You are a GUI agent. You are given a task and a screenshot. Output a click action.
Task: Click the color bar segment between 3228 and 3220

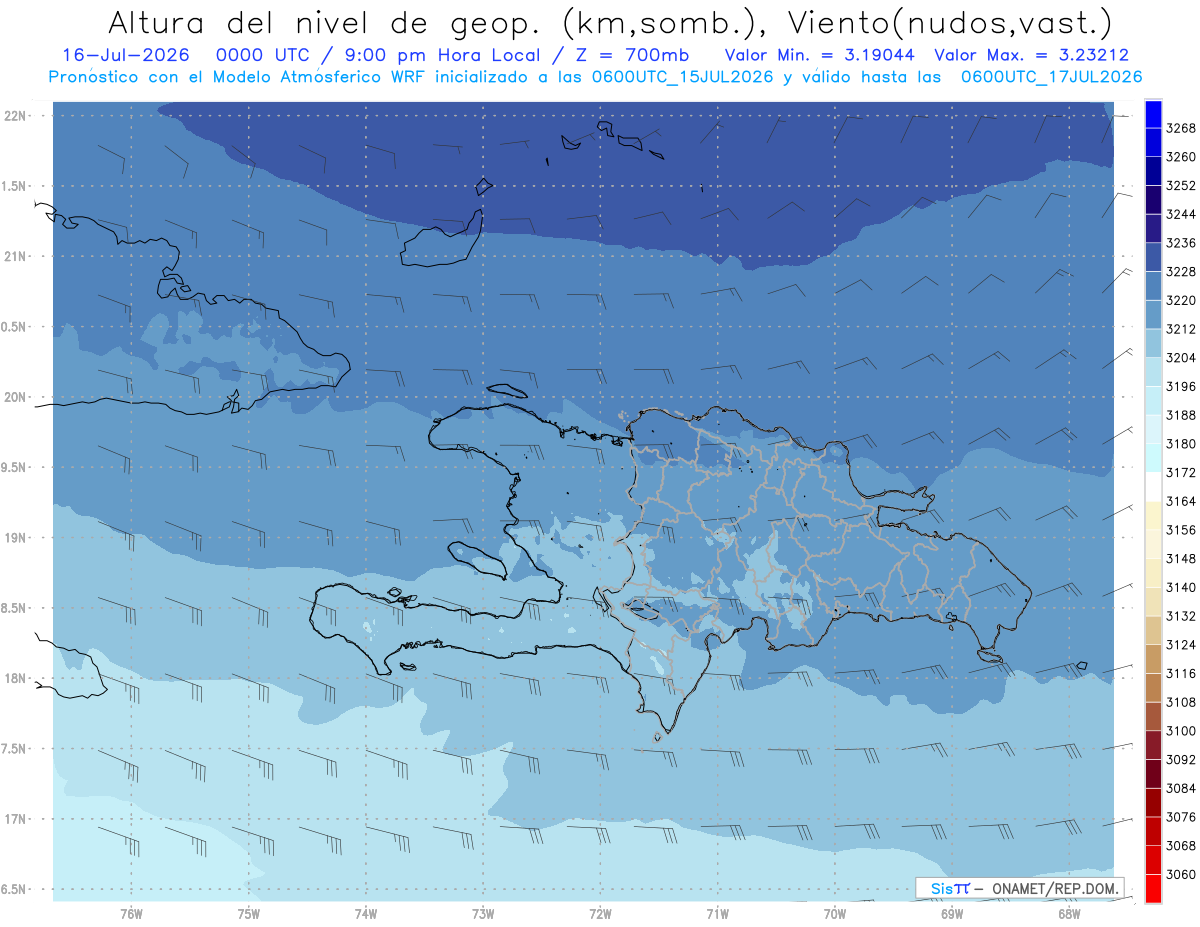coord(1152,286)
